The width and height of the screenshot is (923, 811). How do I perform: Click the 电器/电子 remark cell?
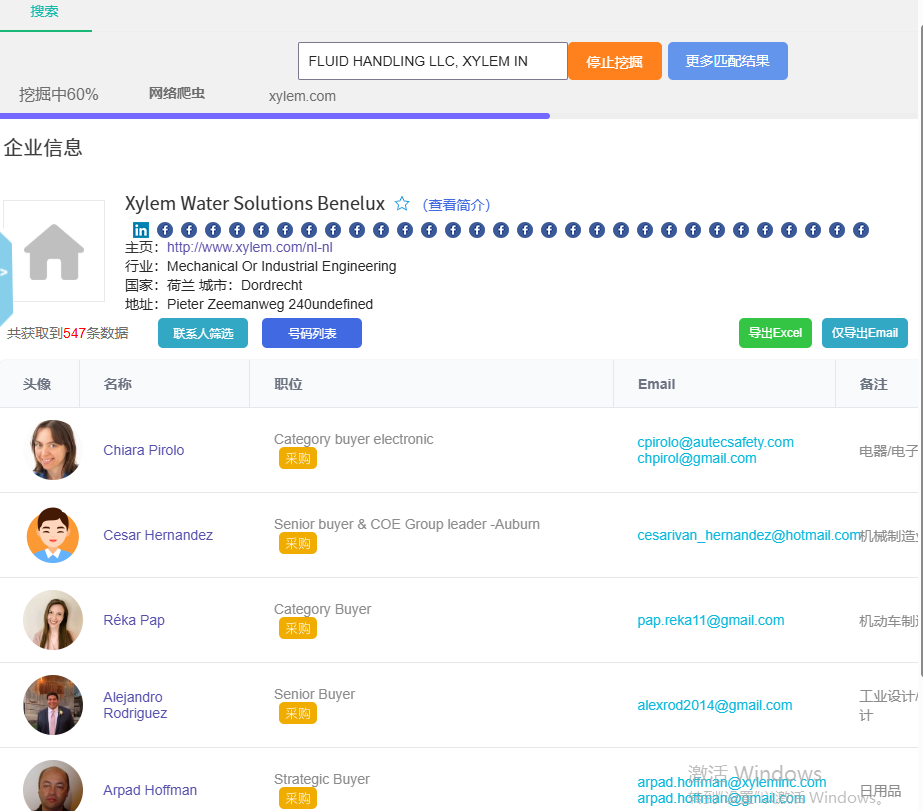pyautogui.click(x=888, y=451)
